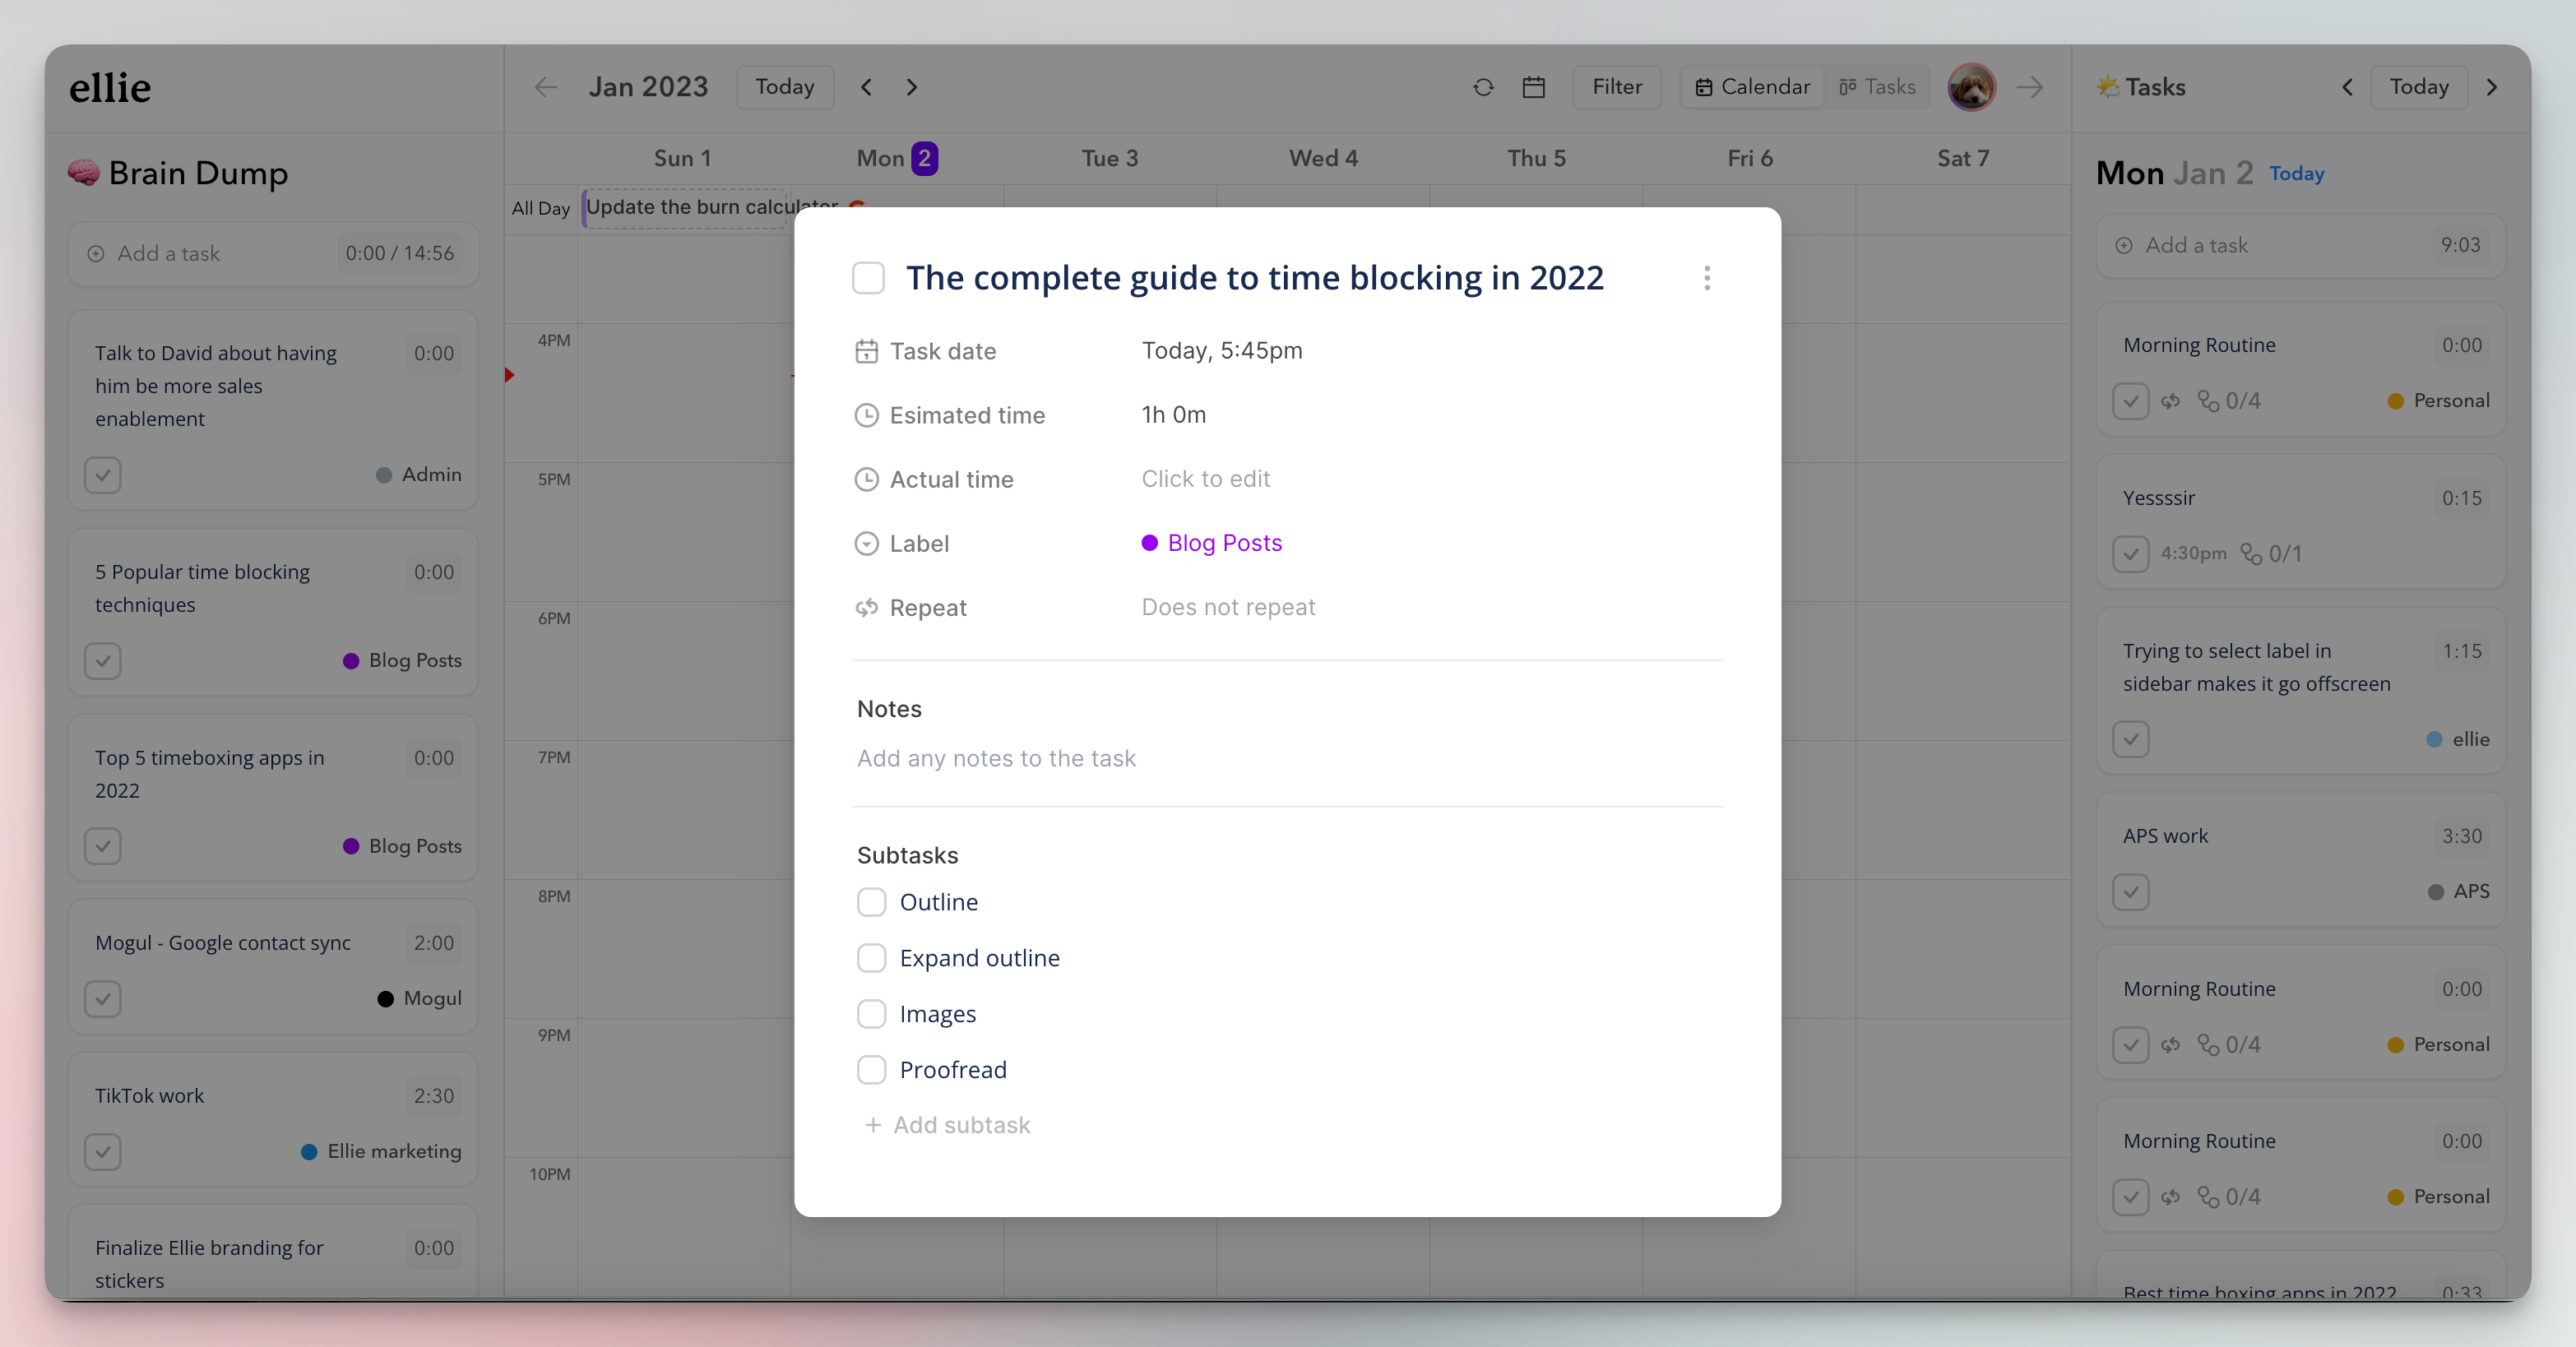Switch to the Calendar view tab
This screenshot has width=2576, height=1347.
(x=1753, y=87)
